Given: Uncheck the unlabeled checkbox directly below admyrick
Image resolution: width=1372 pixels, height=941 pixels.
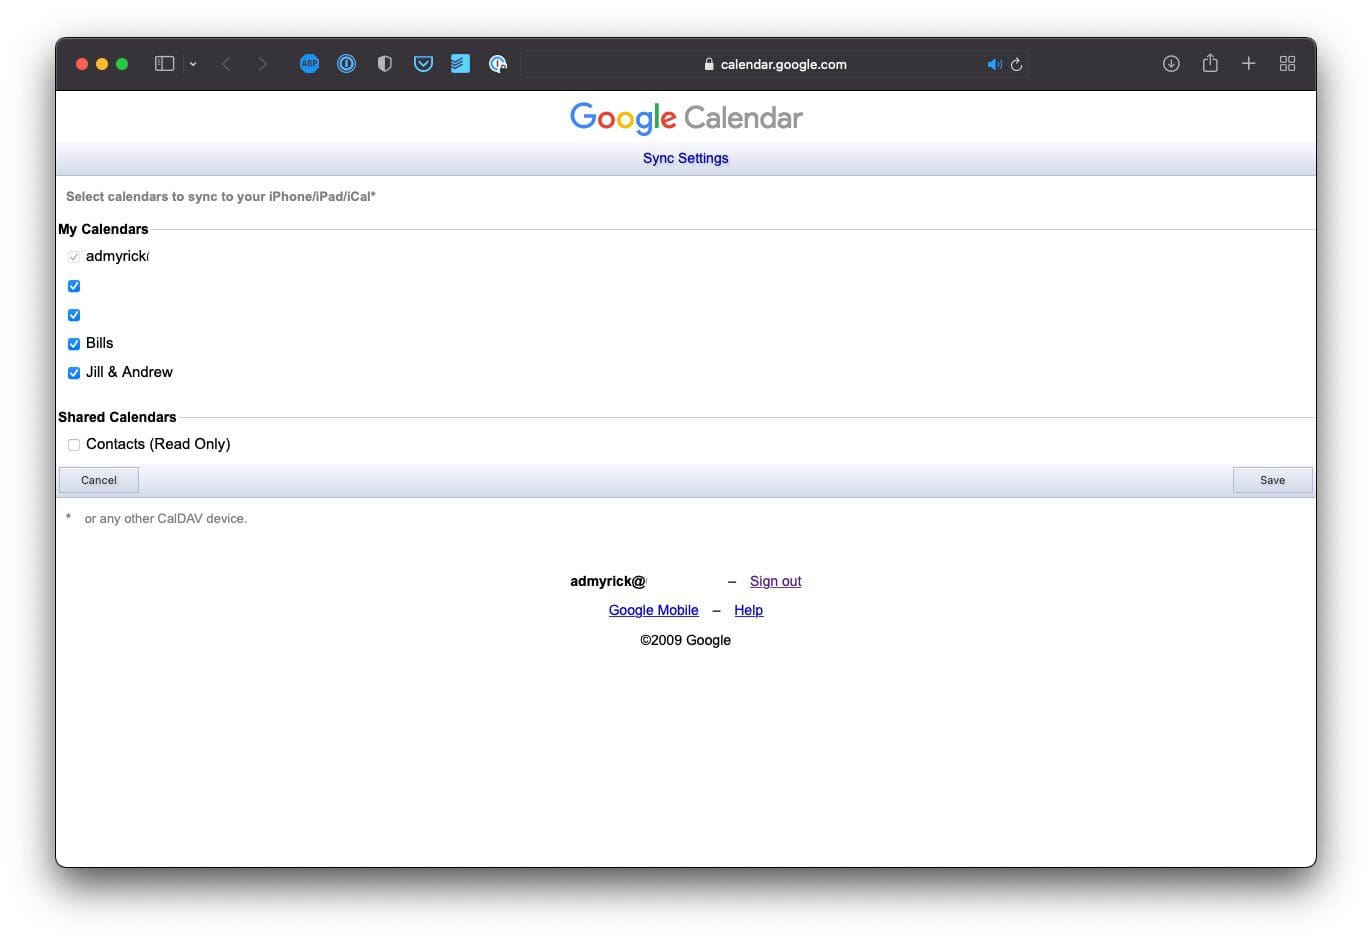Looking at the screenshot, I should pyautogui.click(x=74, y=286).
